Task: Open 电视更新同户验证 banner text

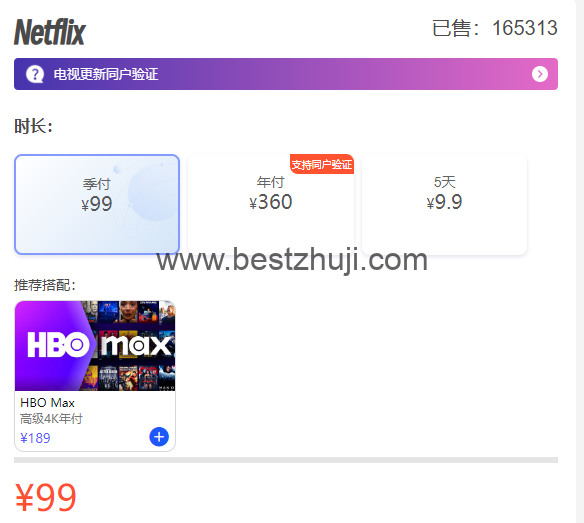Action: [106, 74]
